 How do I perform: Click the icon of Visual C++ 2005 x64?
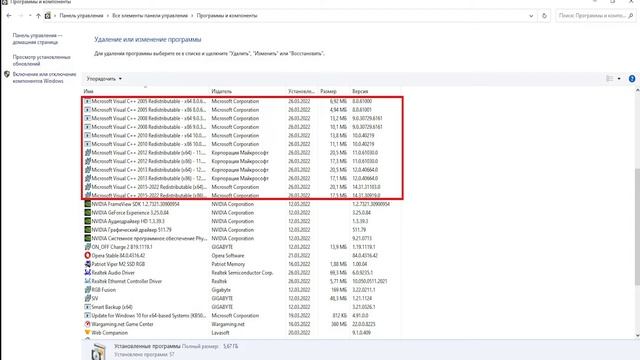(x=87, y=101)
